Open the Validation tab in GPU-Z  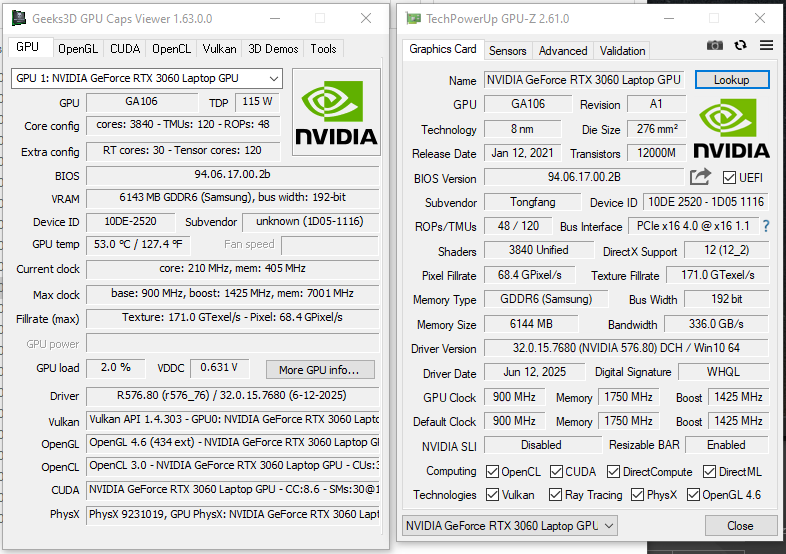(x=622, y=51)
